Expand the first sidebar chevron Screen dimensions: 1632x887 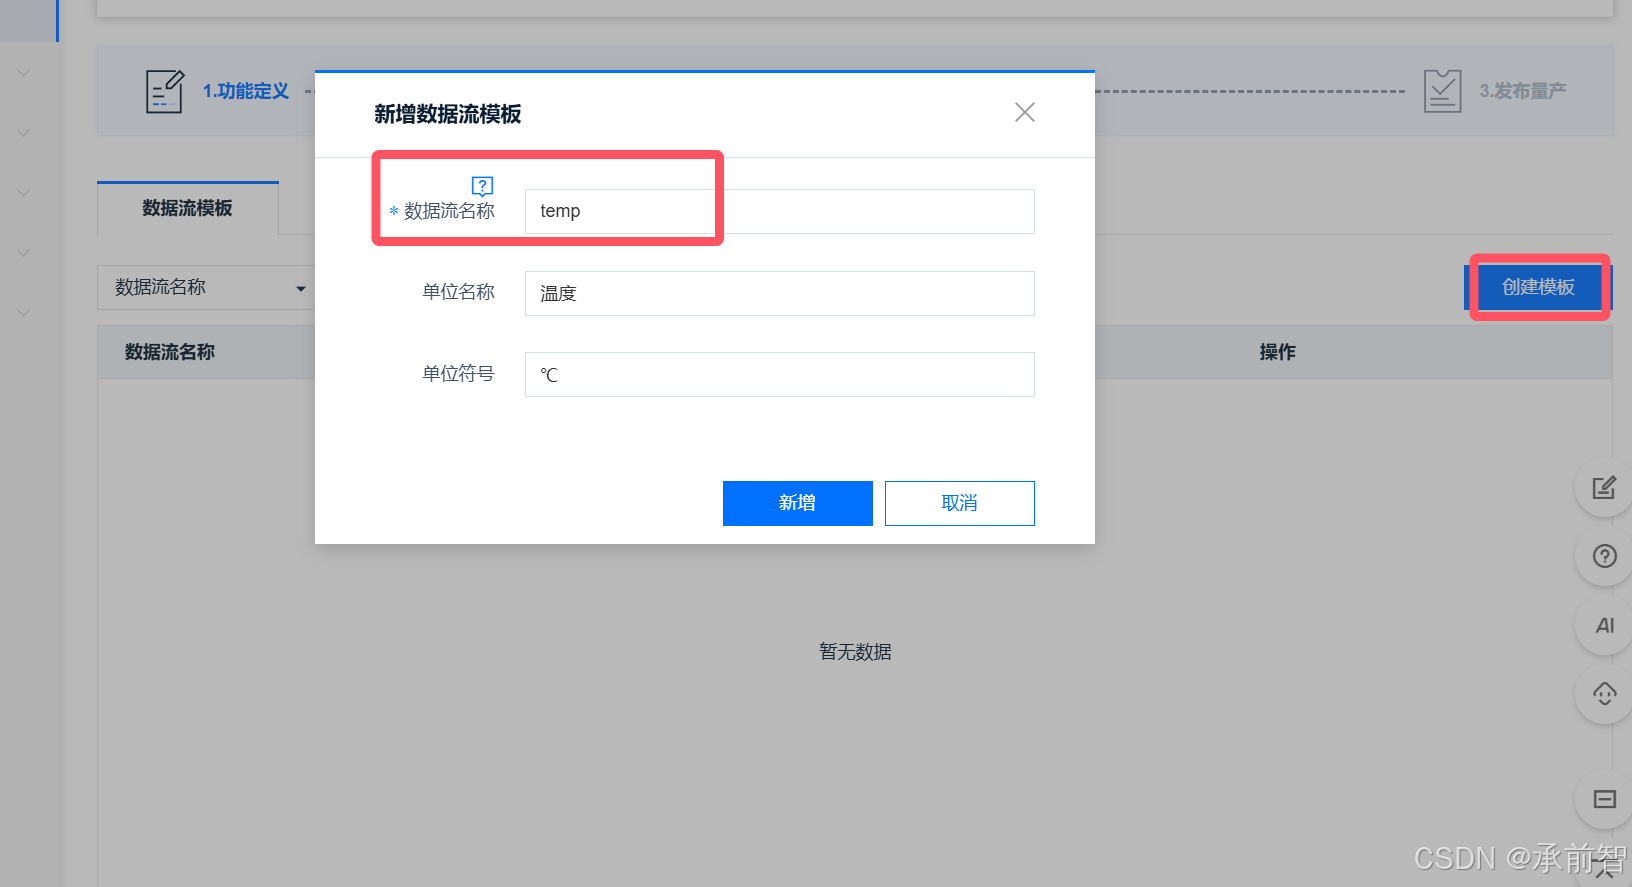[23, 72]
